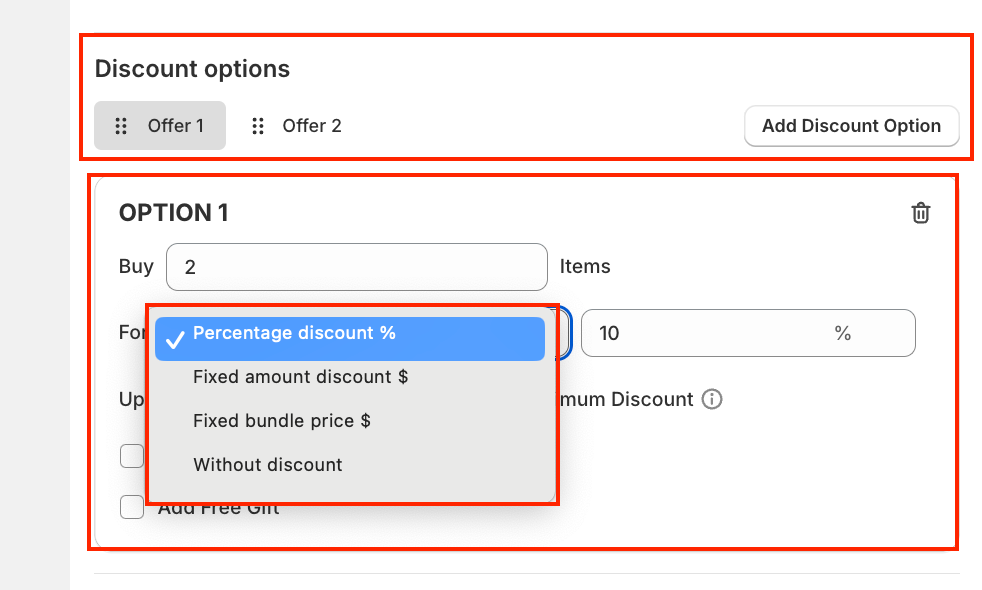The width and height of the screenshot is (982, 590).
Task: Focus the Buy quantity input field
Action: [x=356, y=267]
